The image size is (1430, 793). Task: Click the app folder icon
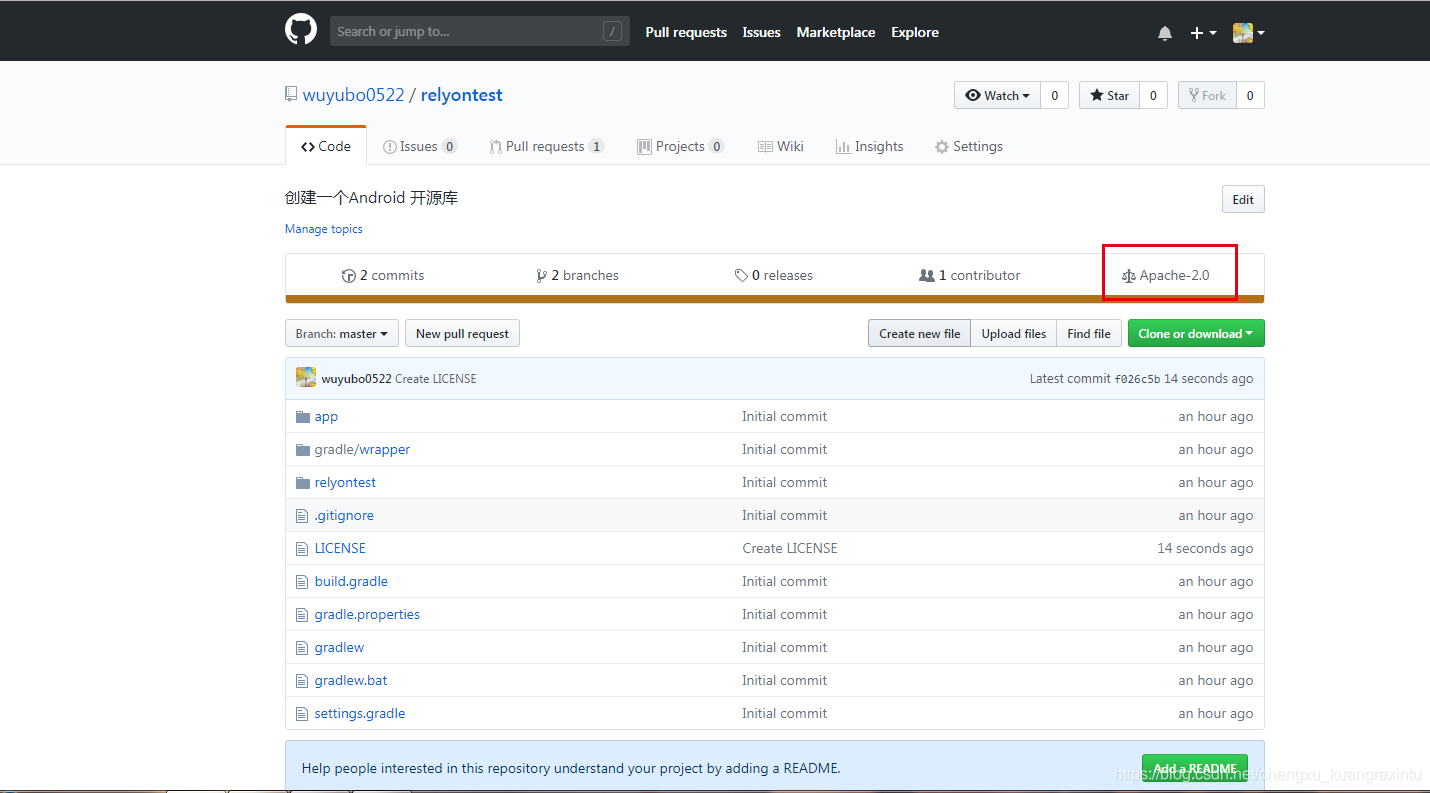pyautogui.click(x=303, y=416)
